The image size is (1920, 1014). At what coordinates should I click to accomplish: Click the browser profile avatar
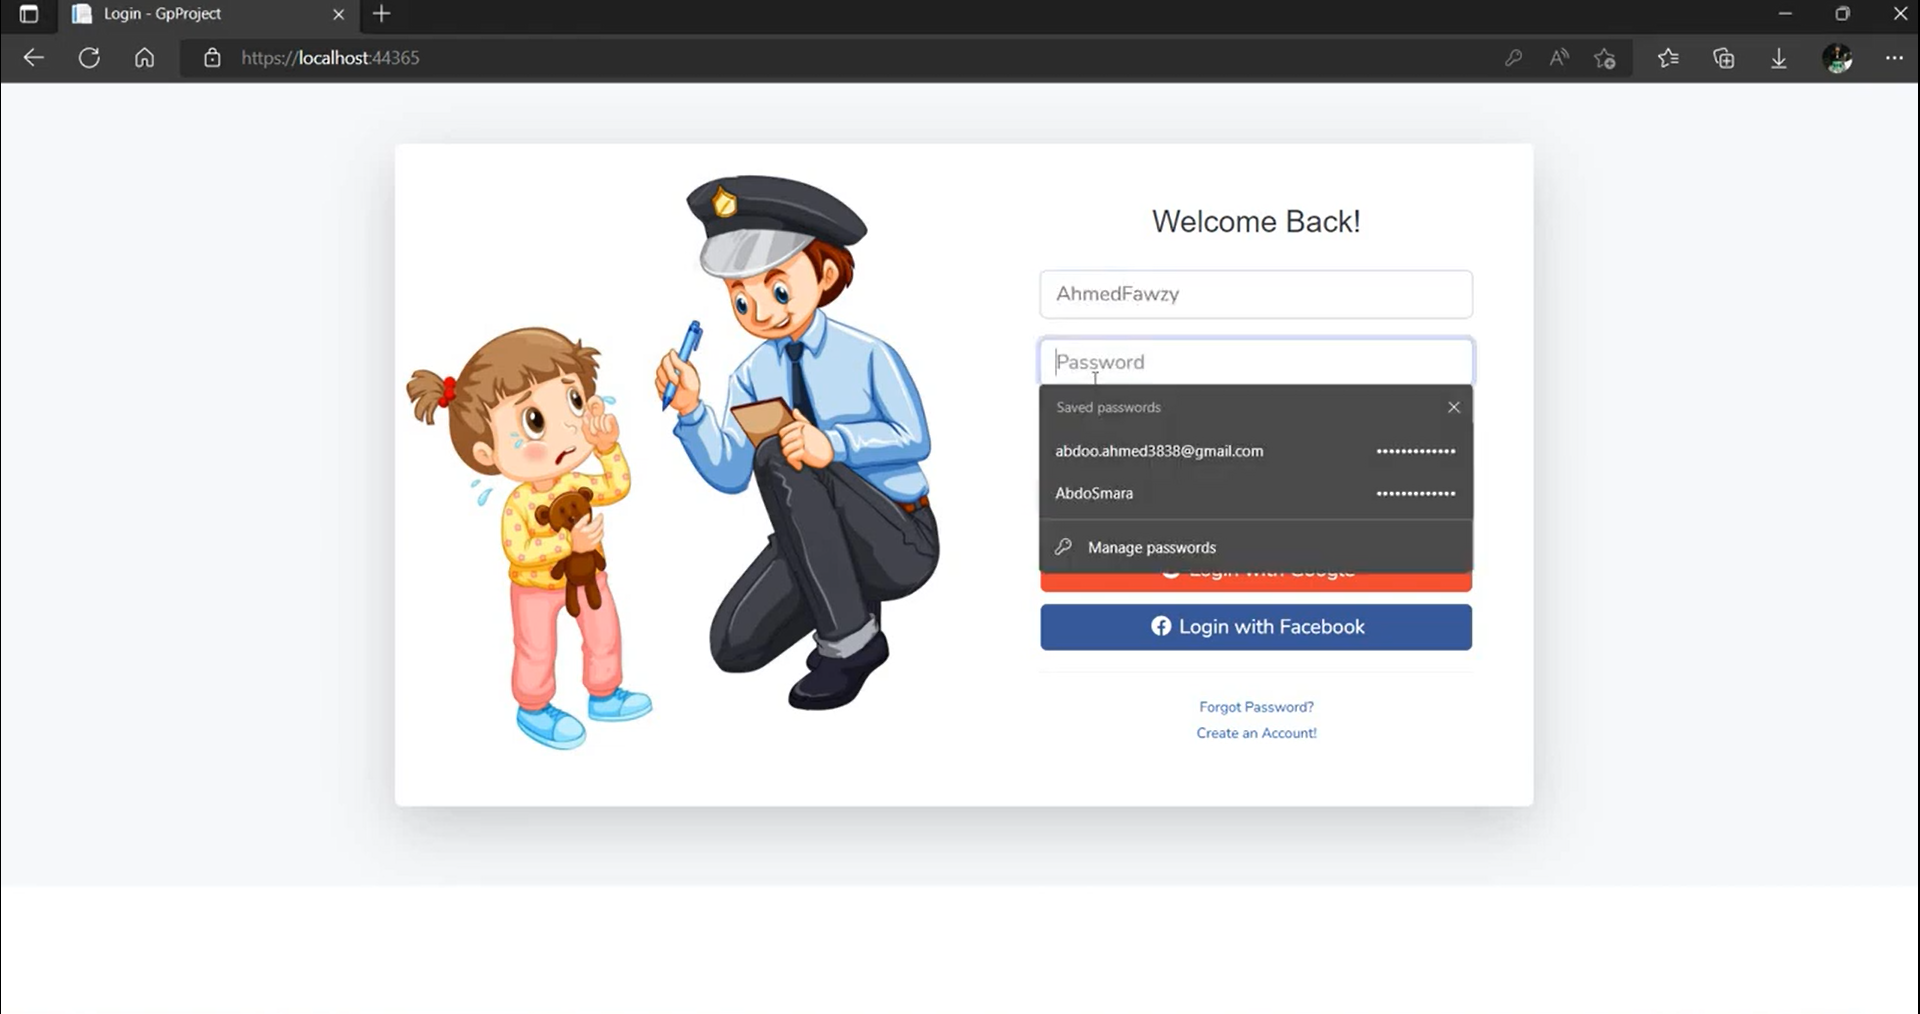(1838, 58)
